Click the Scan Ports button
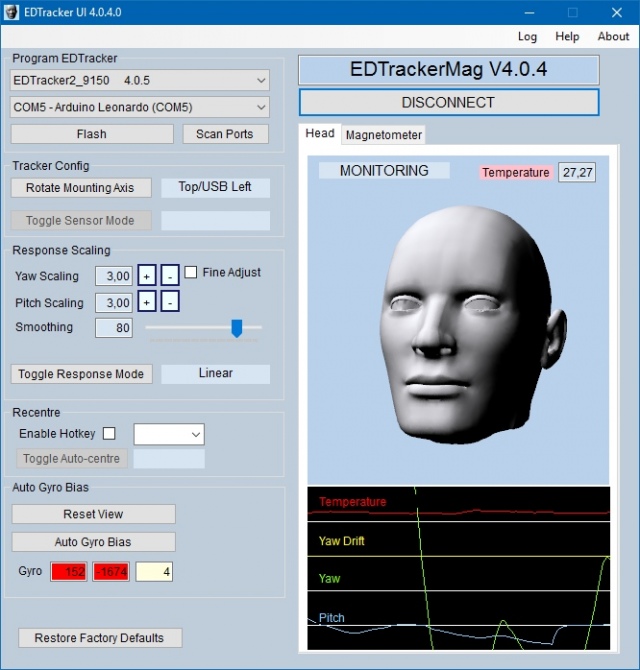Image resolution: width=640 pixels, height=670 pixels. [225, 134]
